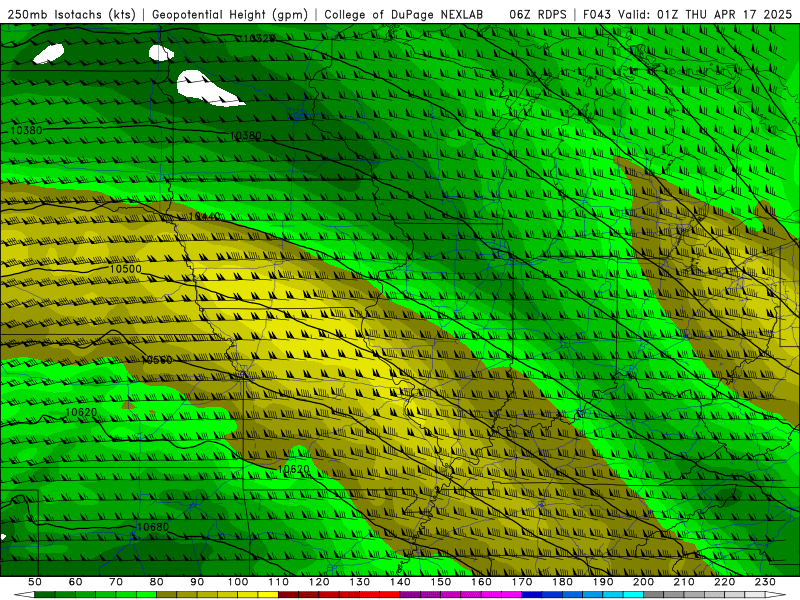Pick the brightest yellow swatch left of 110
800x600 pixels.
click(268, 595)
